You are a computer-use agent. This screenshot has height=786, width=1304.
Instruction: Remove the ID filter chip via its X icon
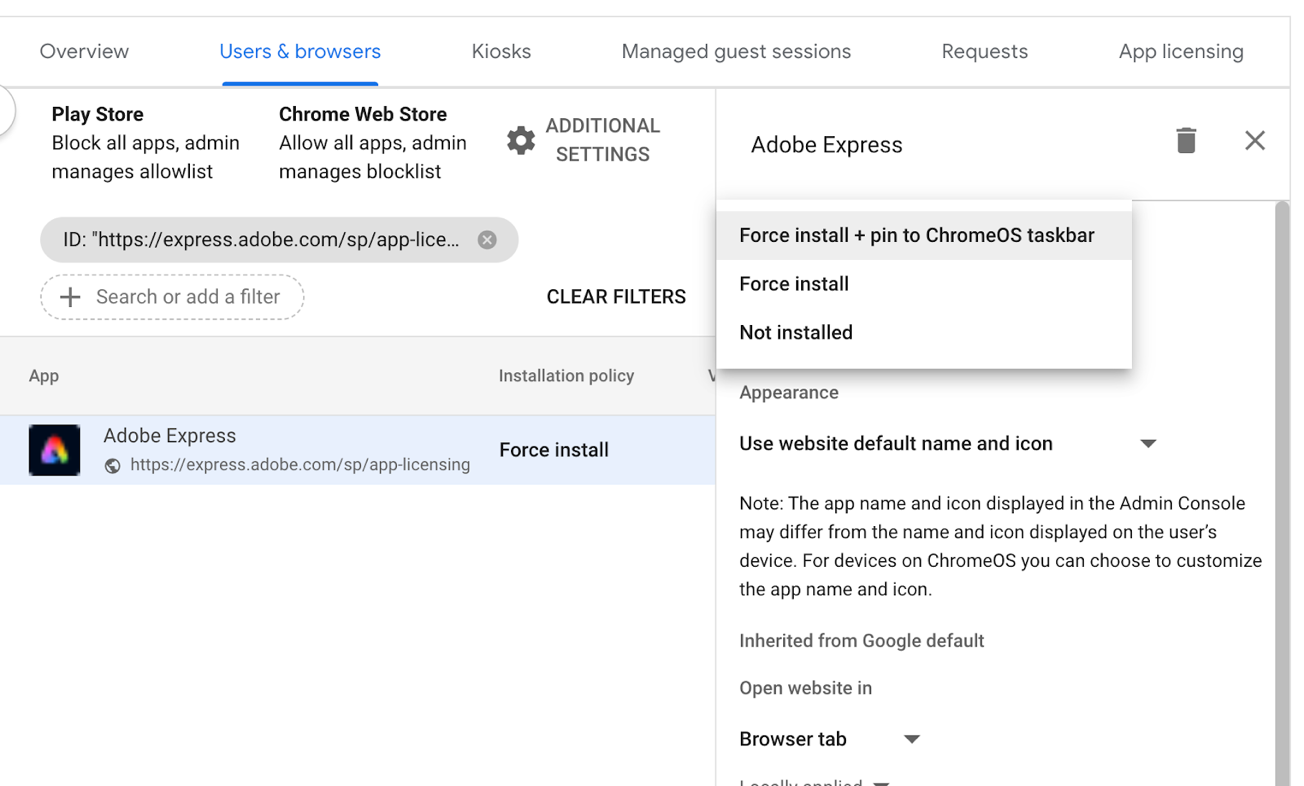pyautogui.click(x=487, y=239)
